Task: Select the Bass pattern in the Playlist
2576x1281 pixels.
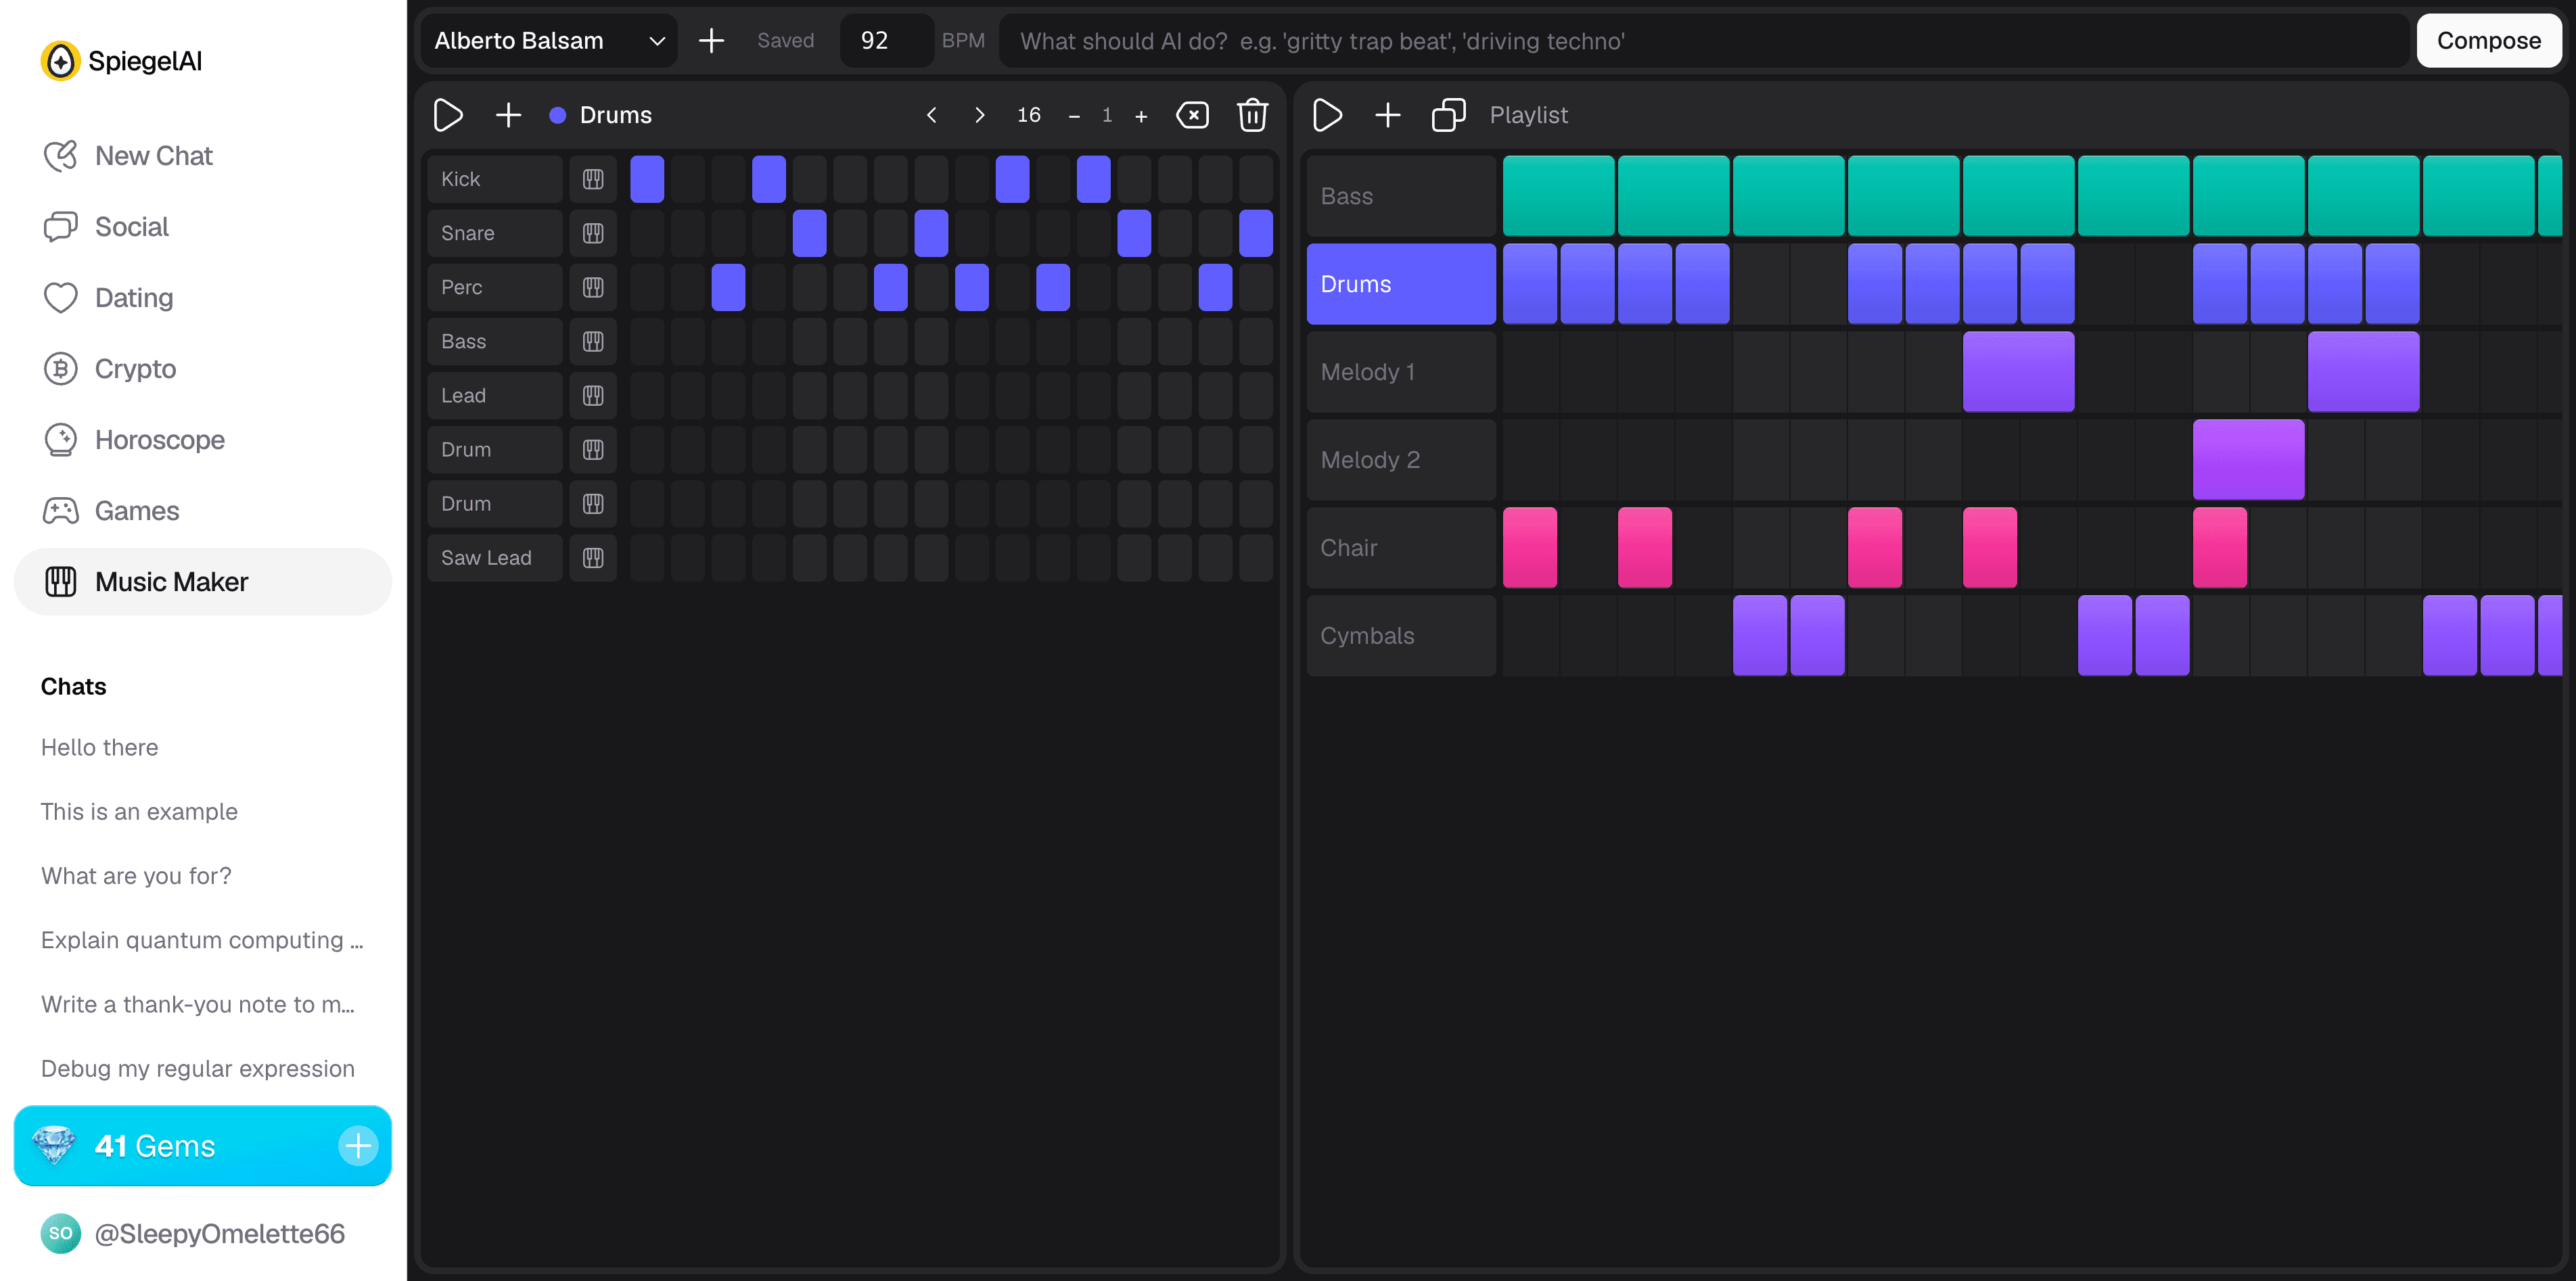Action: (x=1401, y=196)
